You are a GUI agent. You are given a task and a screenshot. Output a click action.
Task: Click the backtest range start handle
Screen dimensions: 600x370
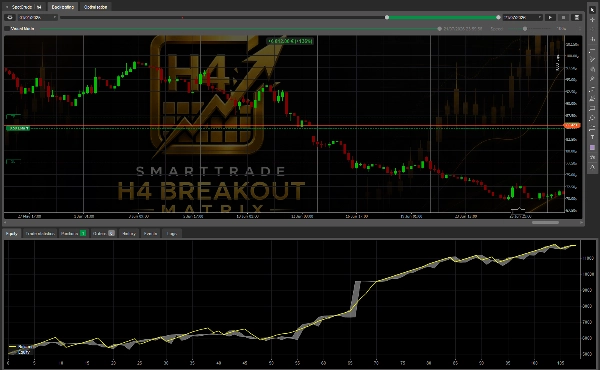(x=387, y=17)
